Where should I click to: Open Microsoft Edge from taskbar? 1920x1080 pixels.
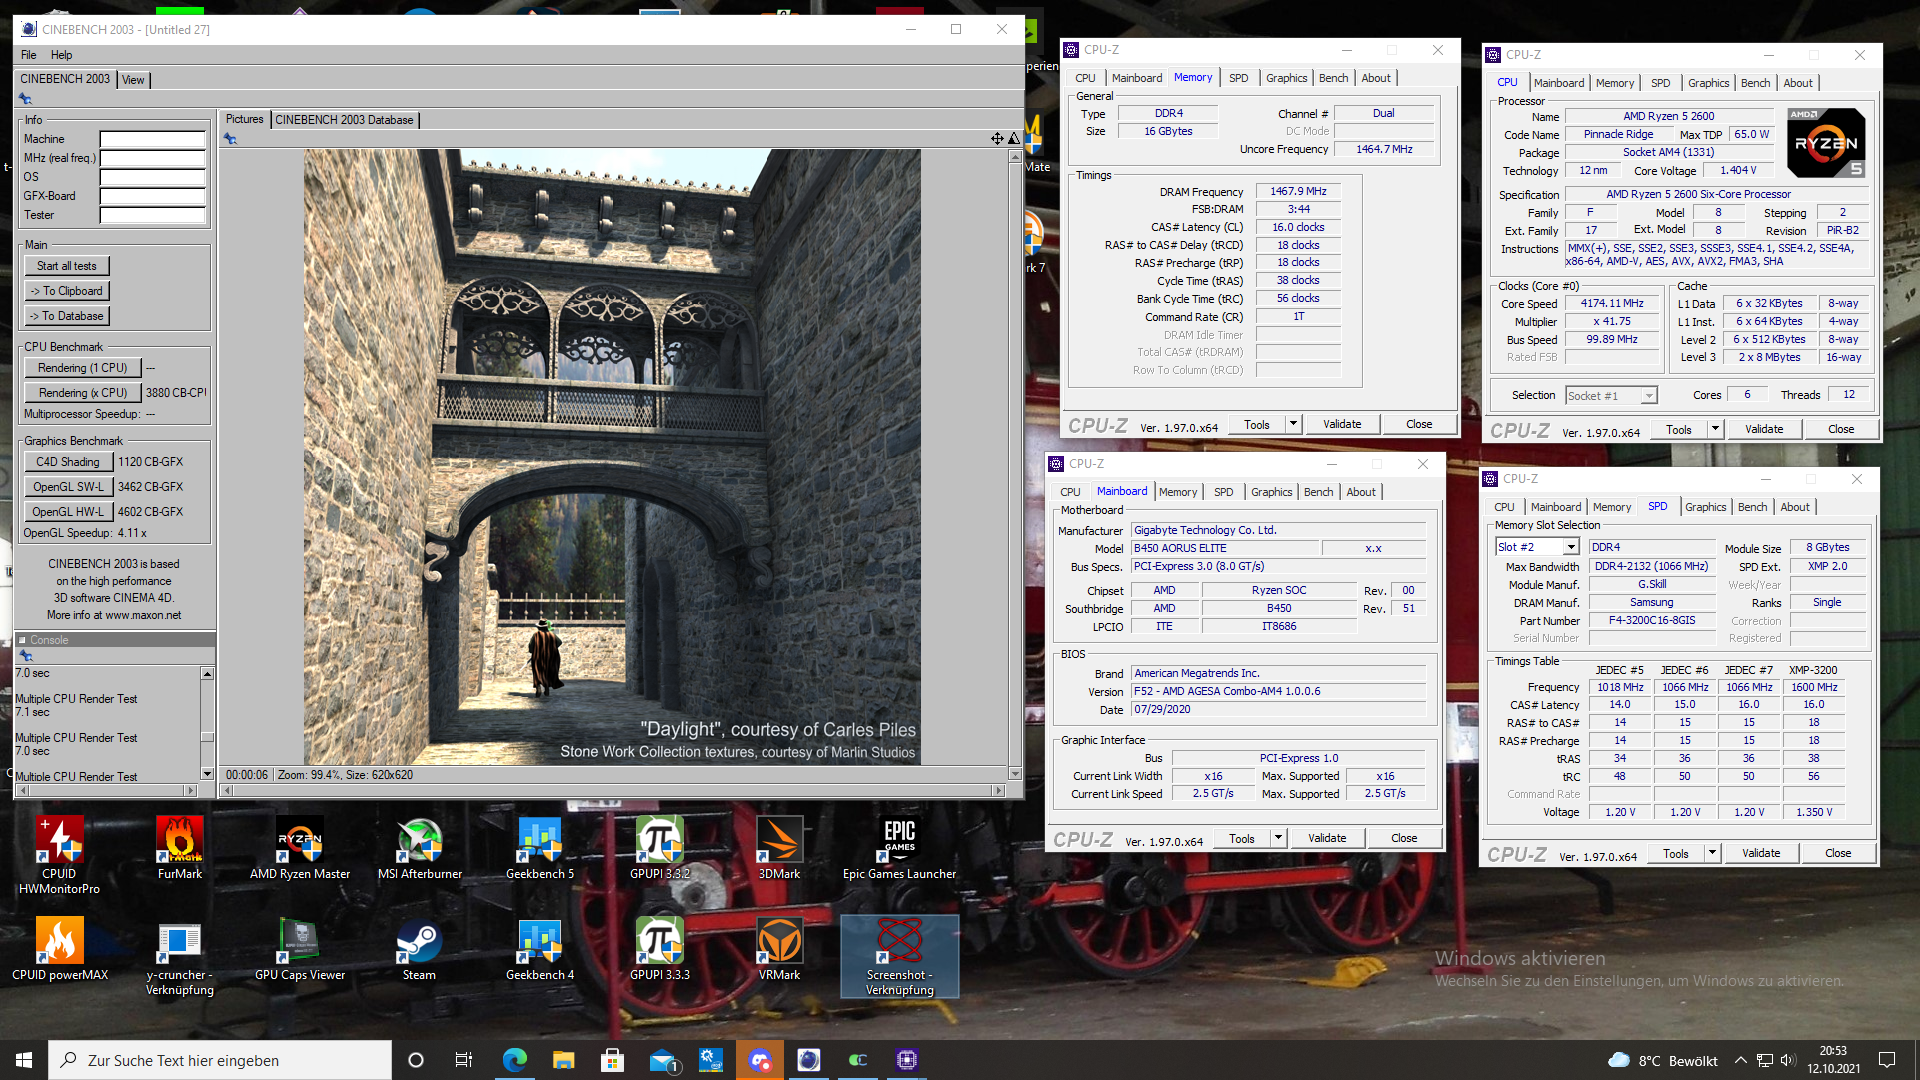coord(515,1060)
